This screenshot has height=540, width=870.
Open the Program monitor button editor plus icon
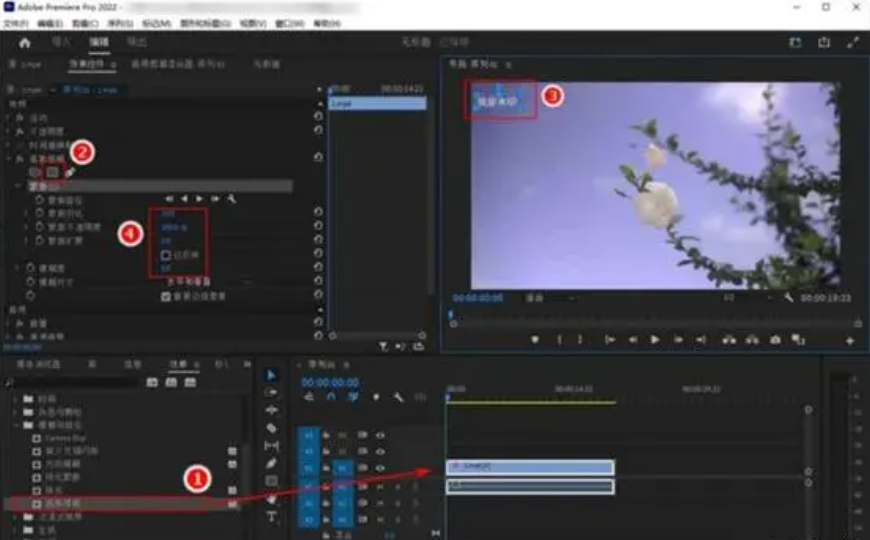click(849, 341)
